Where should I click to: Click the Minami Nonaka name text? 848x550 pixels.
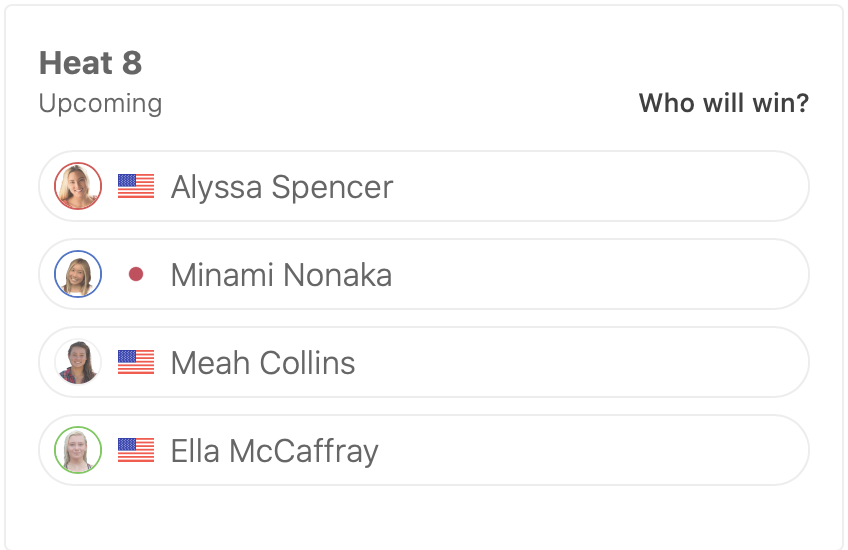[x=281, y=275]
